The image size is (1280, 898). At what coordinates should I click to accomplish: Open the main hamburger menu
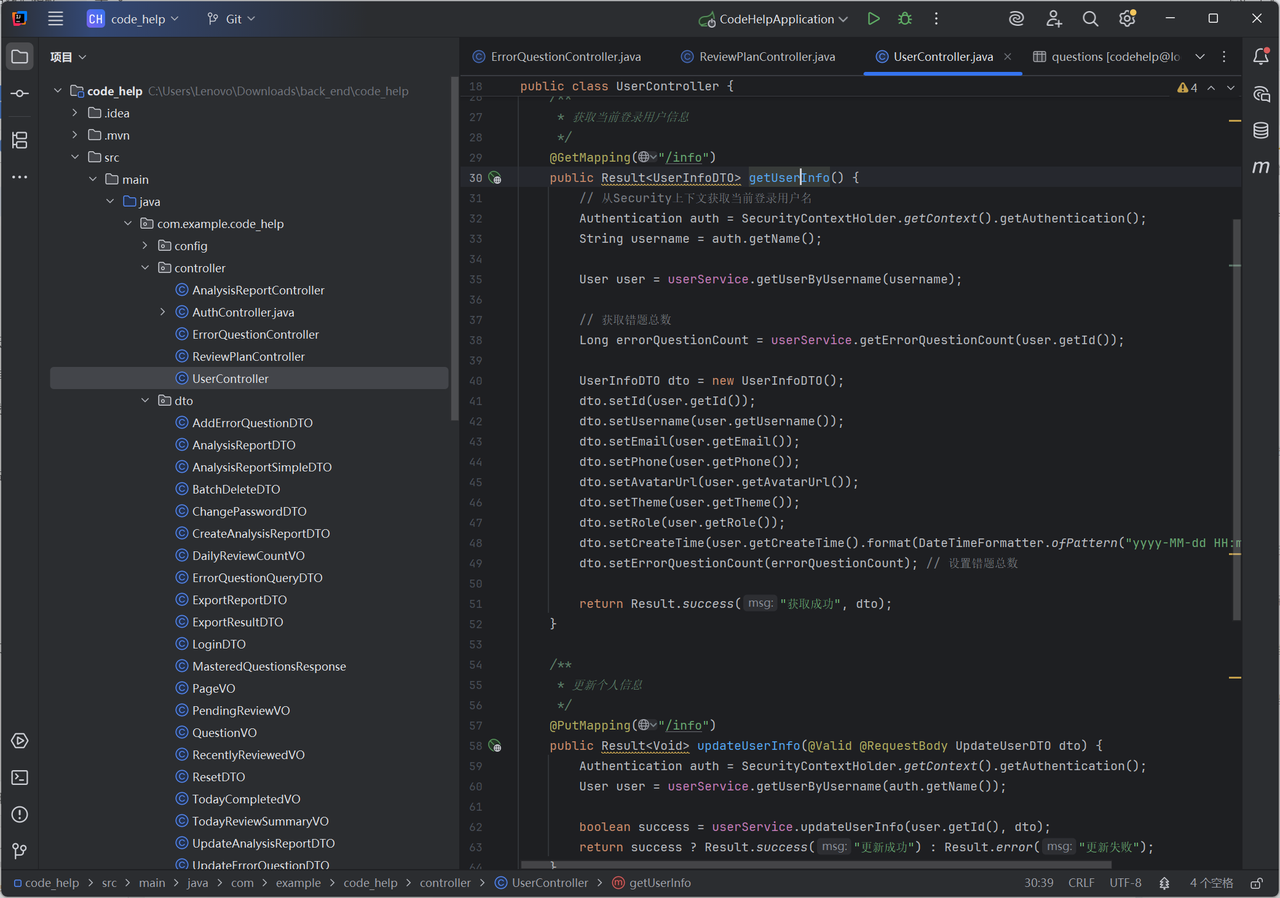(55, 19)
